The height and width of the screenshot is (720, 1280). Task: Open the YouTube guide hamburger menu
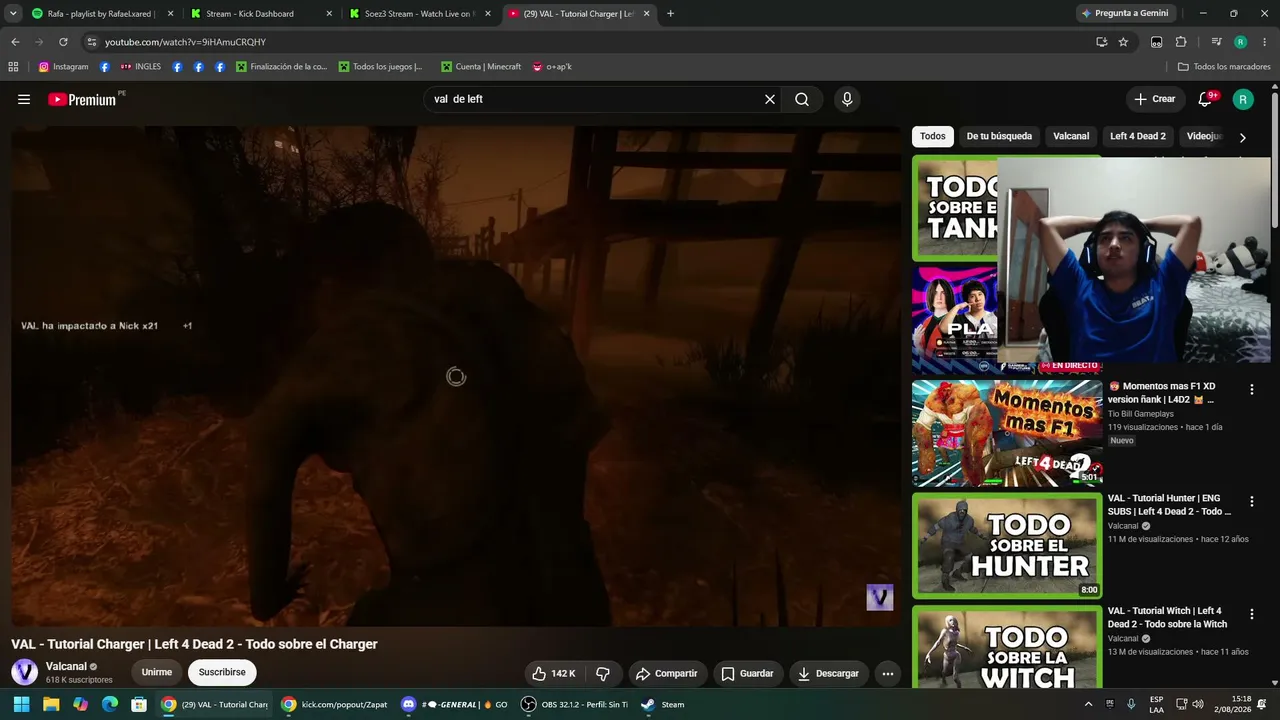24,99
